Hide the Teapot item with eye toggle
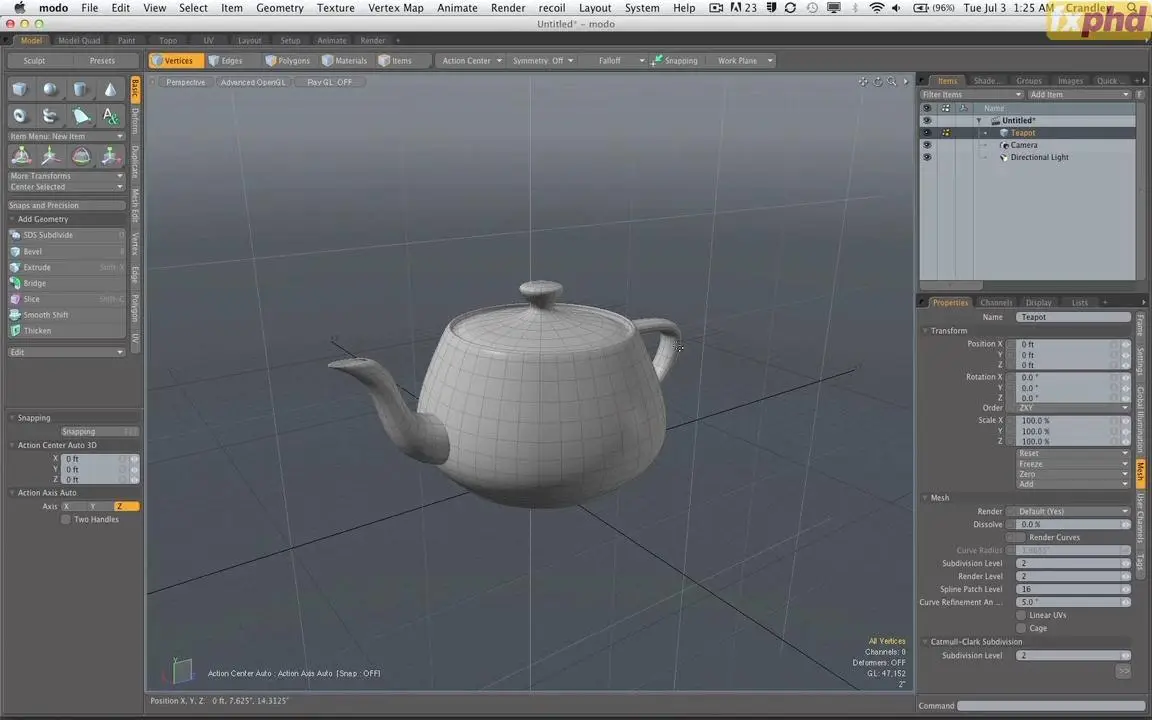Viewport: 1152px width, 720px height. (x=926, y=133)
